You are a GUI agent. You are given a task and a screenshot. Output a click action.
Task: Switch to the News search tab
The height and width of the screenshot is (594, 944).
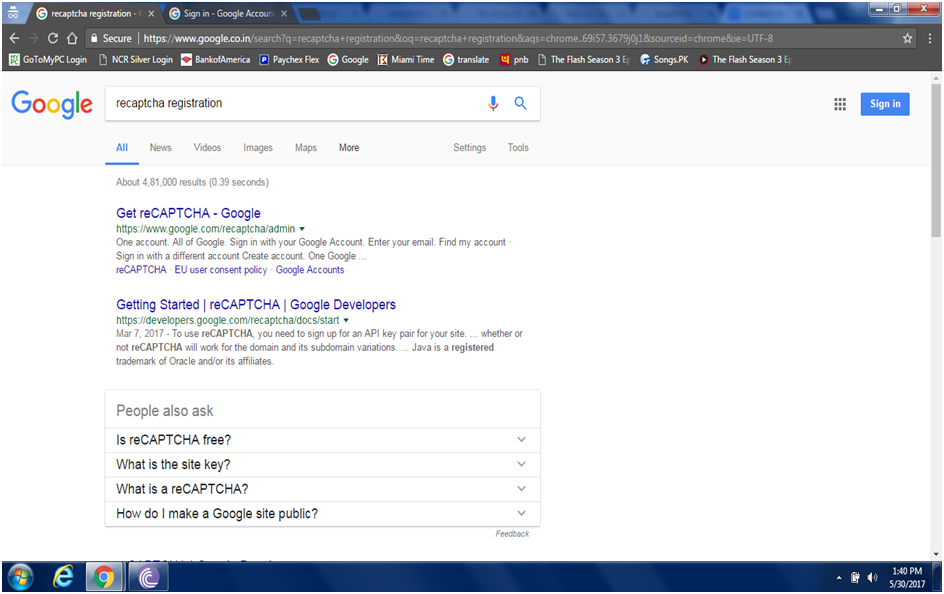point(160,148)
